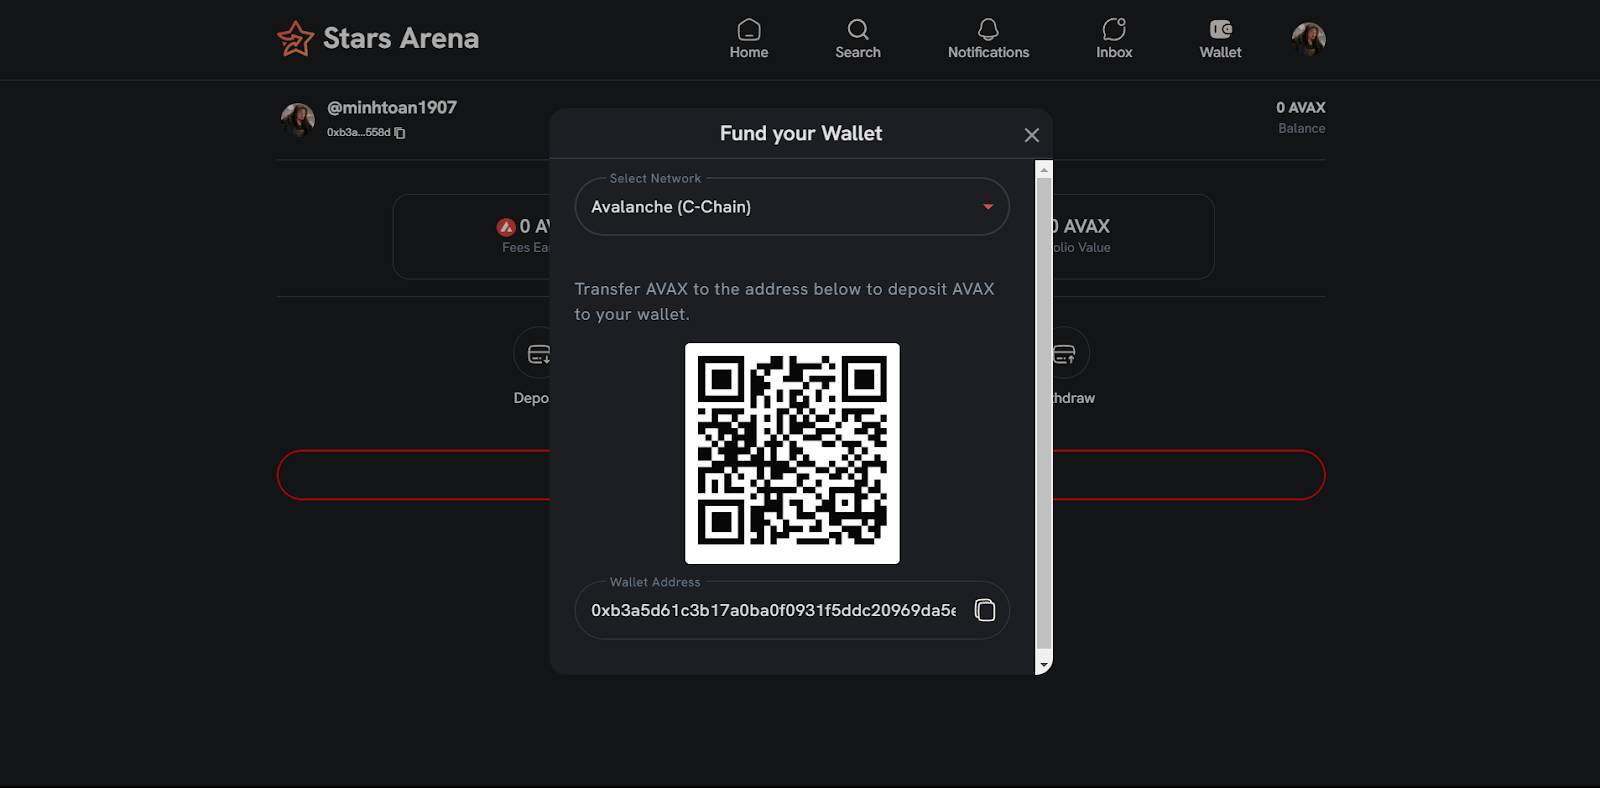Open the Wallet navigation item

1220,39
